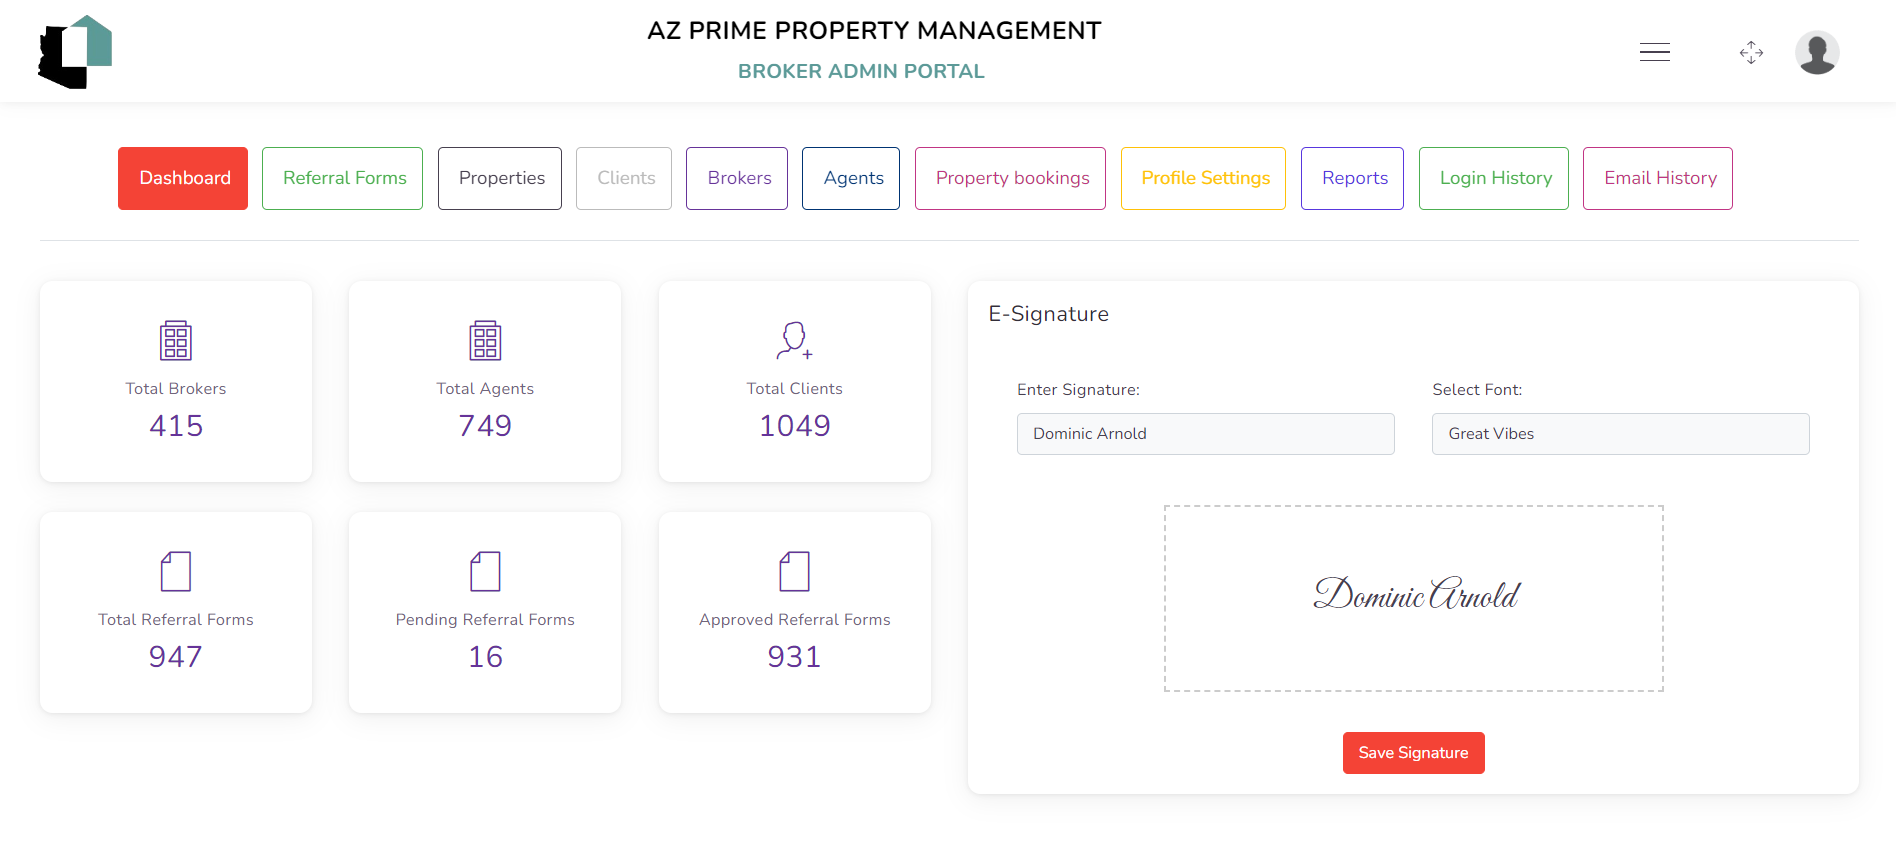
Task: Click the Total Referral Forms document icon
Action: coord(176,571)
